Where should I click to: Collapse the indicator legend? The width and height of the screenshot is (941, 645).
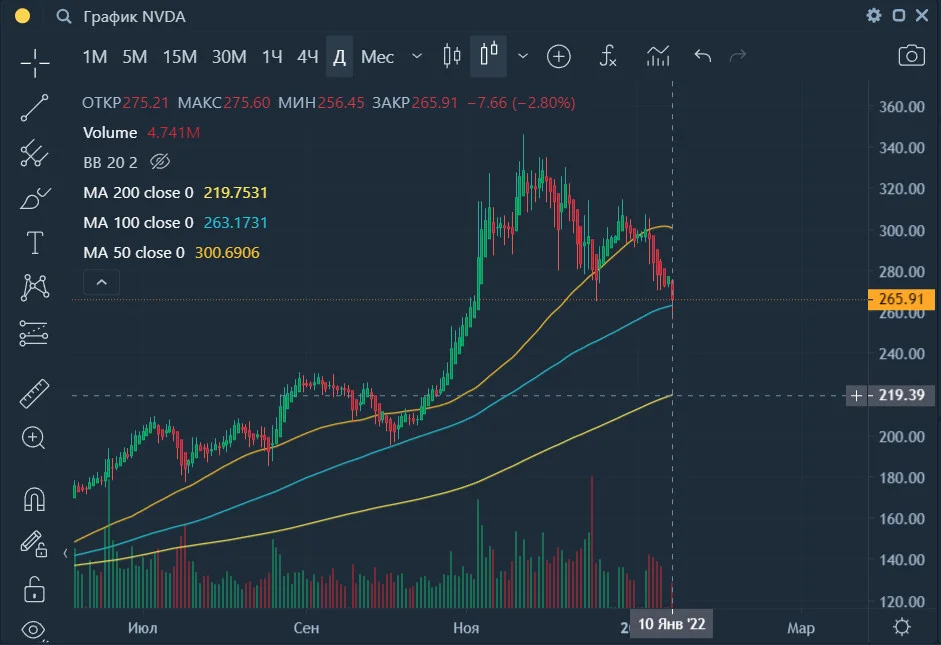[101, 282]
